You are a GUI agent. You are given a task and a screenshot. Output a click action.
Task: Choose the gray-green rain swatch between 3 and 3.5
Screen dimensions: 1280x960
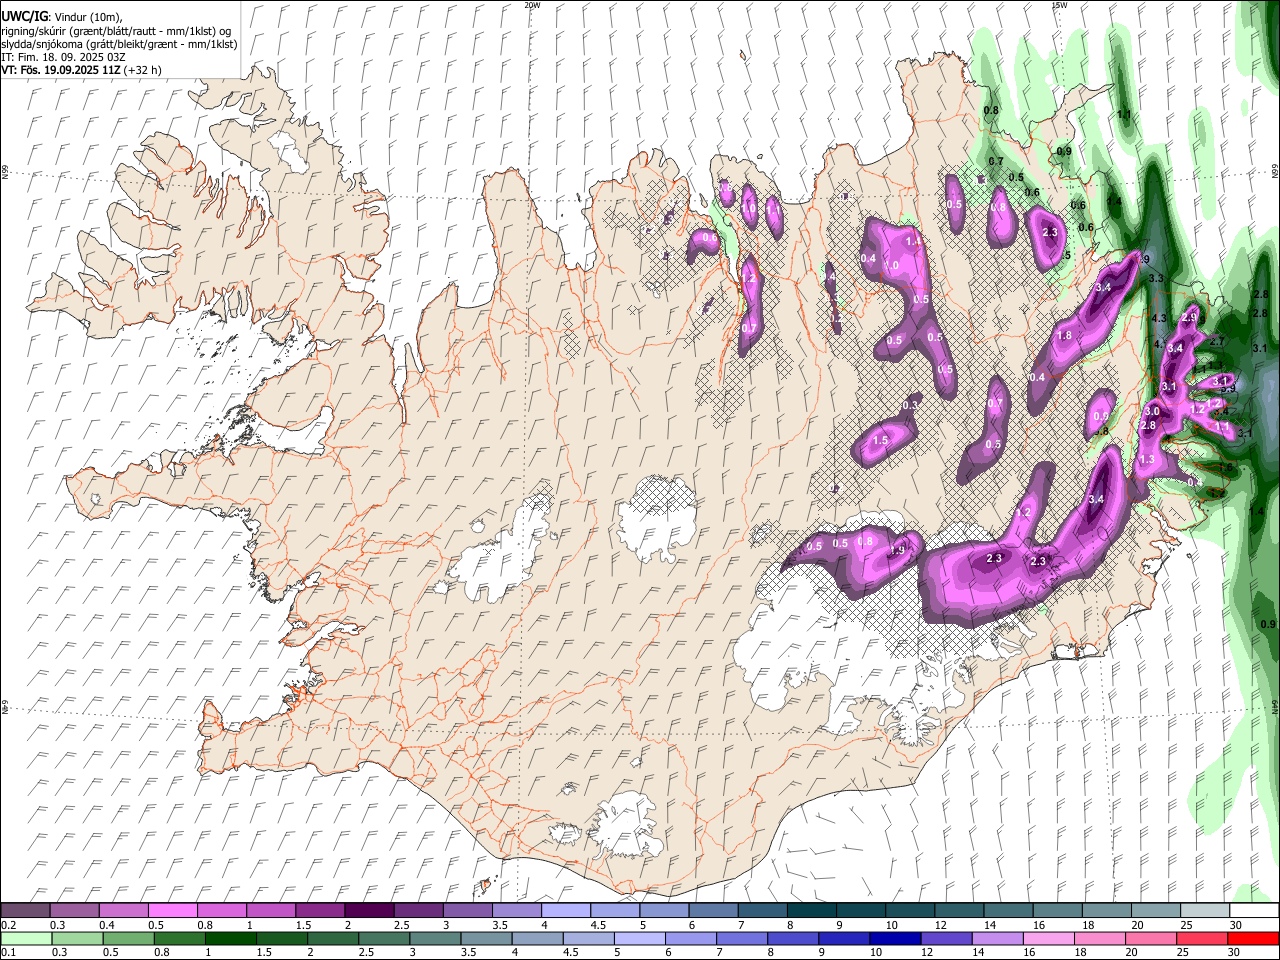click(x=435, y=938)
